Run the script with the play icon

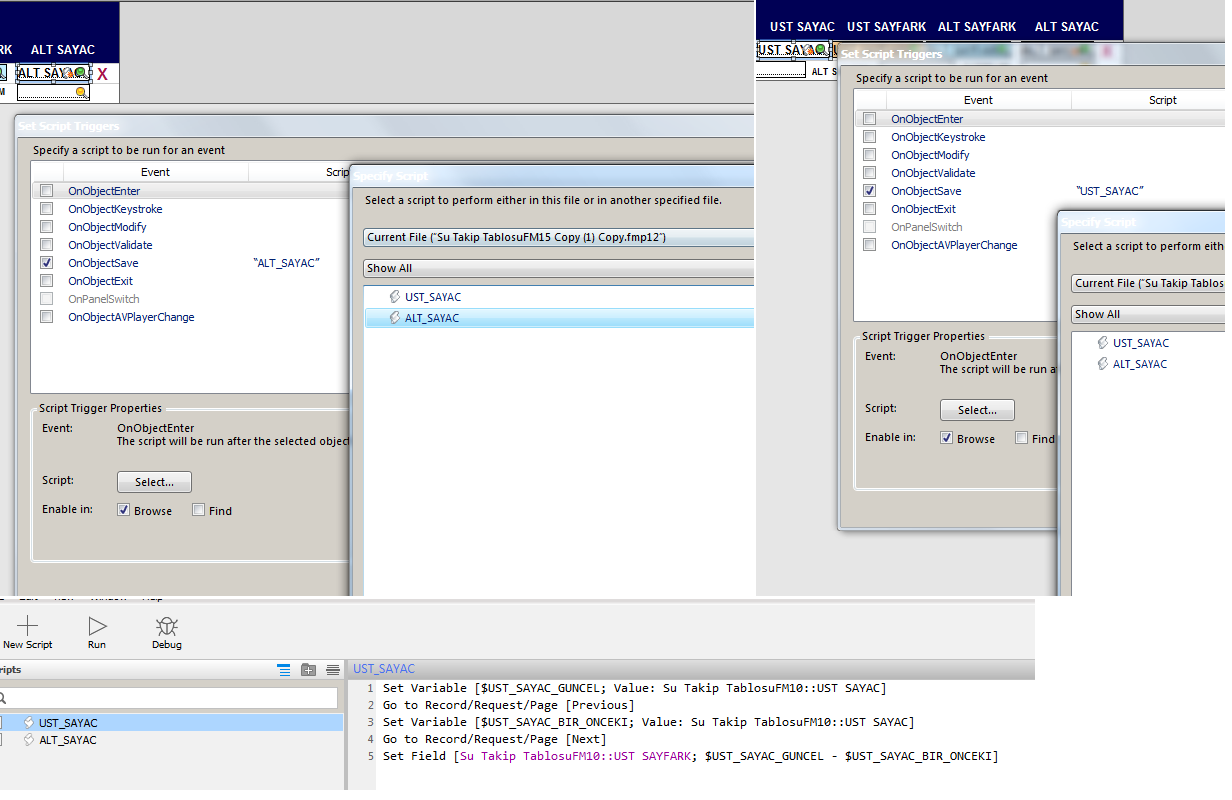click(x=97, y=627)
